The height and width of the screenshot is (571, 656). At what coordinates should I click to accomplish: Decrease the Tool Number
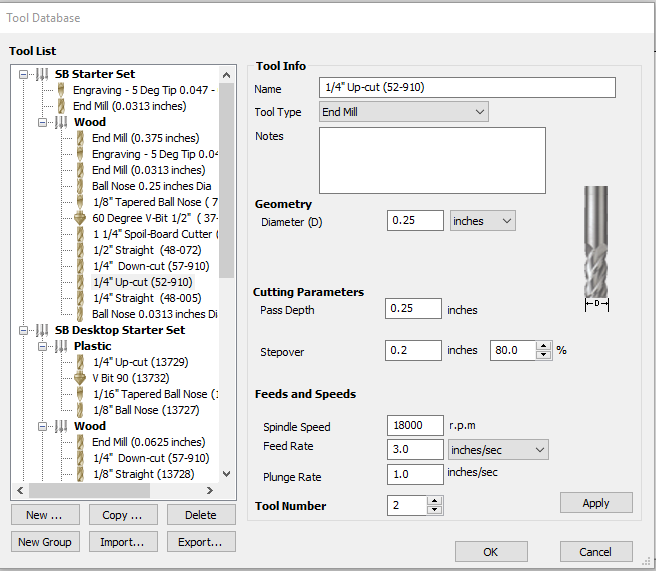tap(435, 510)
